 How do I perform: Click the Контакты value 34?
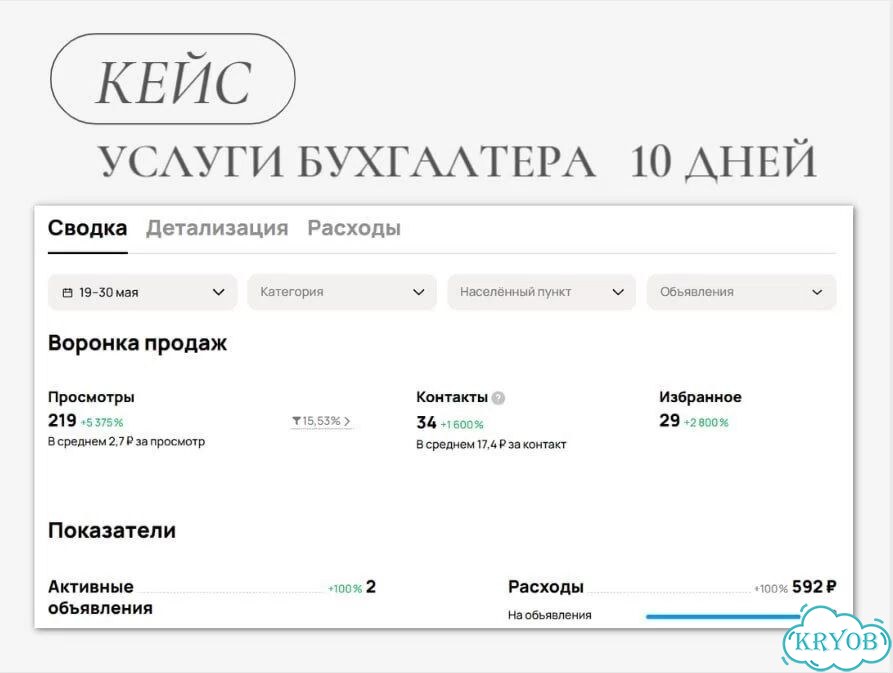(427, 423)
